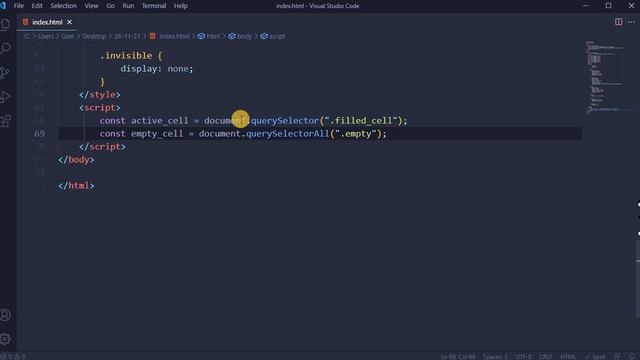Click the editor vertical scrollbar
Screen dimensions: 640x360
(637, 280)
